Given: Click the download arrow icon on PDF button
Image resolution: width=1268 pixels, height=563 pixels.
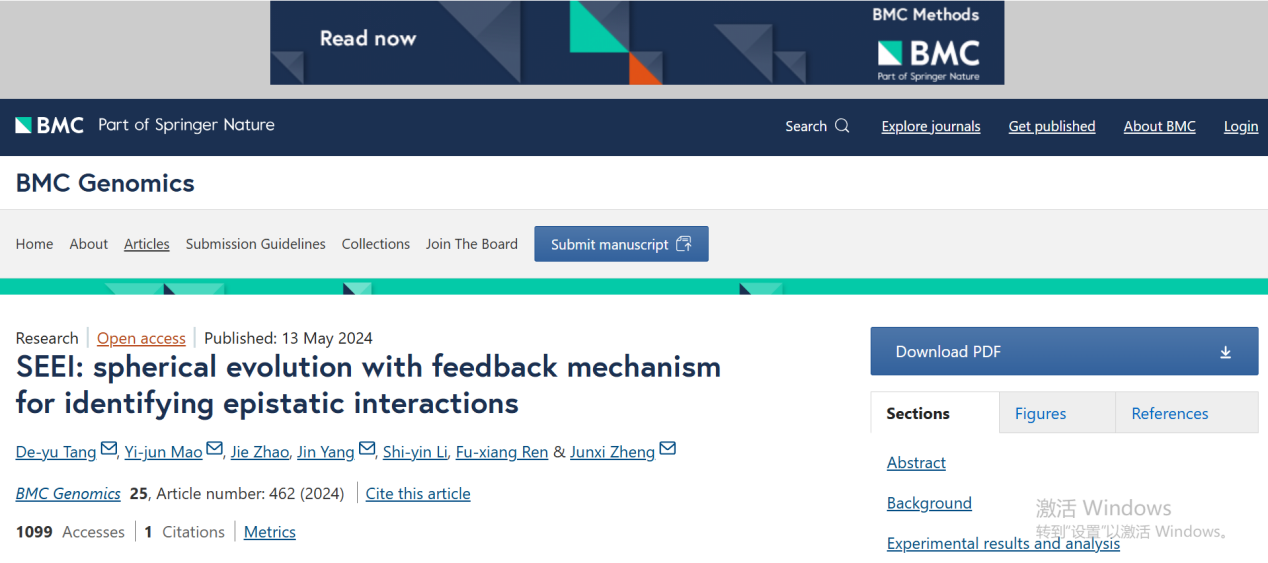Looking at the screenshot, I should (1225, 352).
